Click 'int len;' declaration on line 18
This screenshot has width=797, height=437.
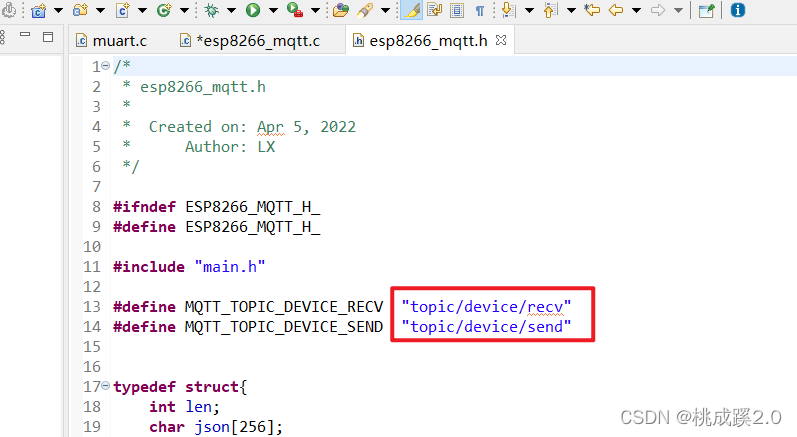click(x=185, y=407)
